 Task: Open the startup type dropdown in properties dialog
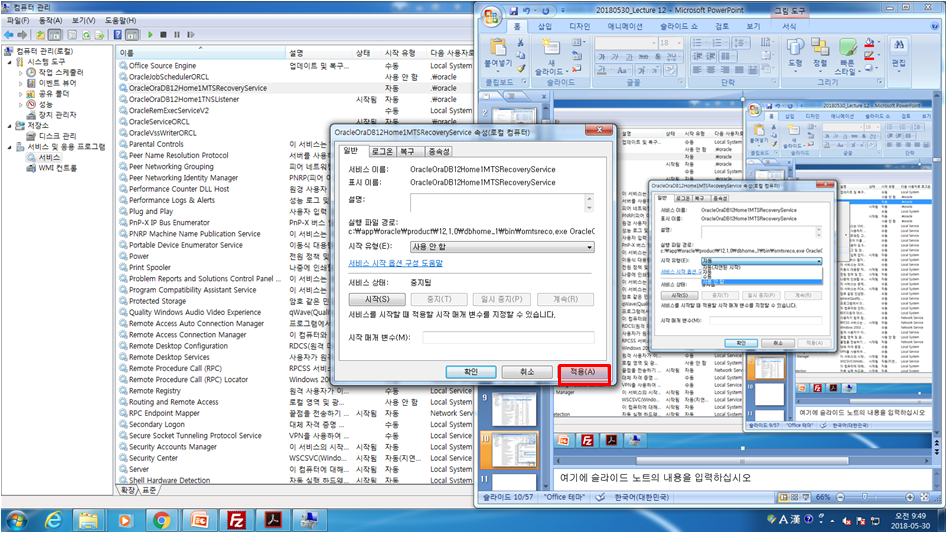pos(589,247)
